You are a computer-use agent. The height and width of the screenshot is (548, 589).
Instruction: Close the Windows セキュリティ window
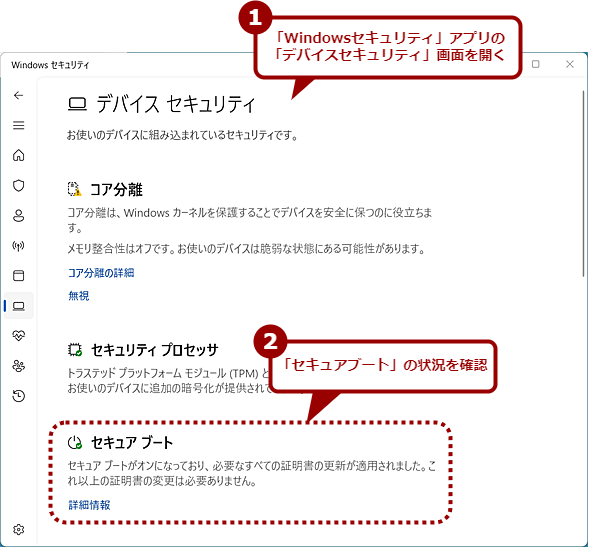tap(569, 64)
